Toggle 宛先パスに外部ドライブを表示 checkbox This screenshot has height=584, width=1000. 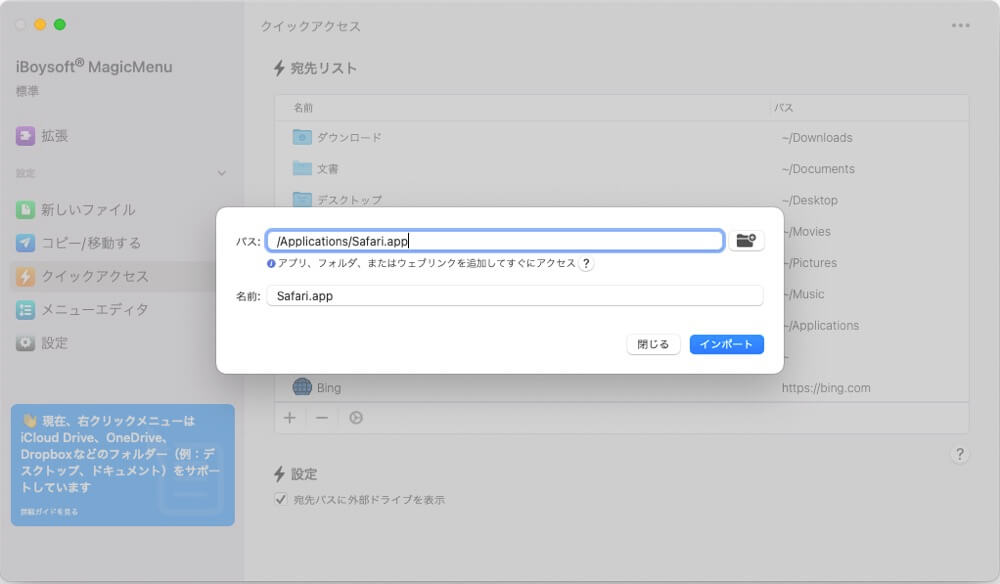click(x=281, y=499)
